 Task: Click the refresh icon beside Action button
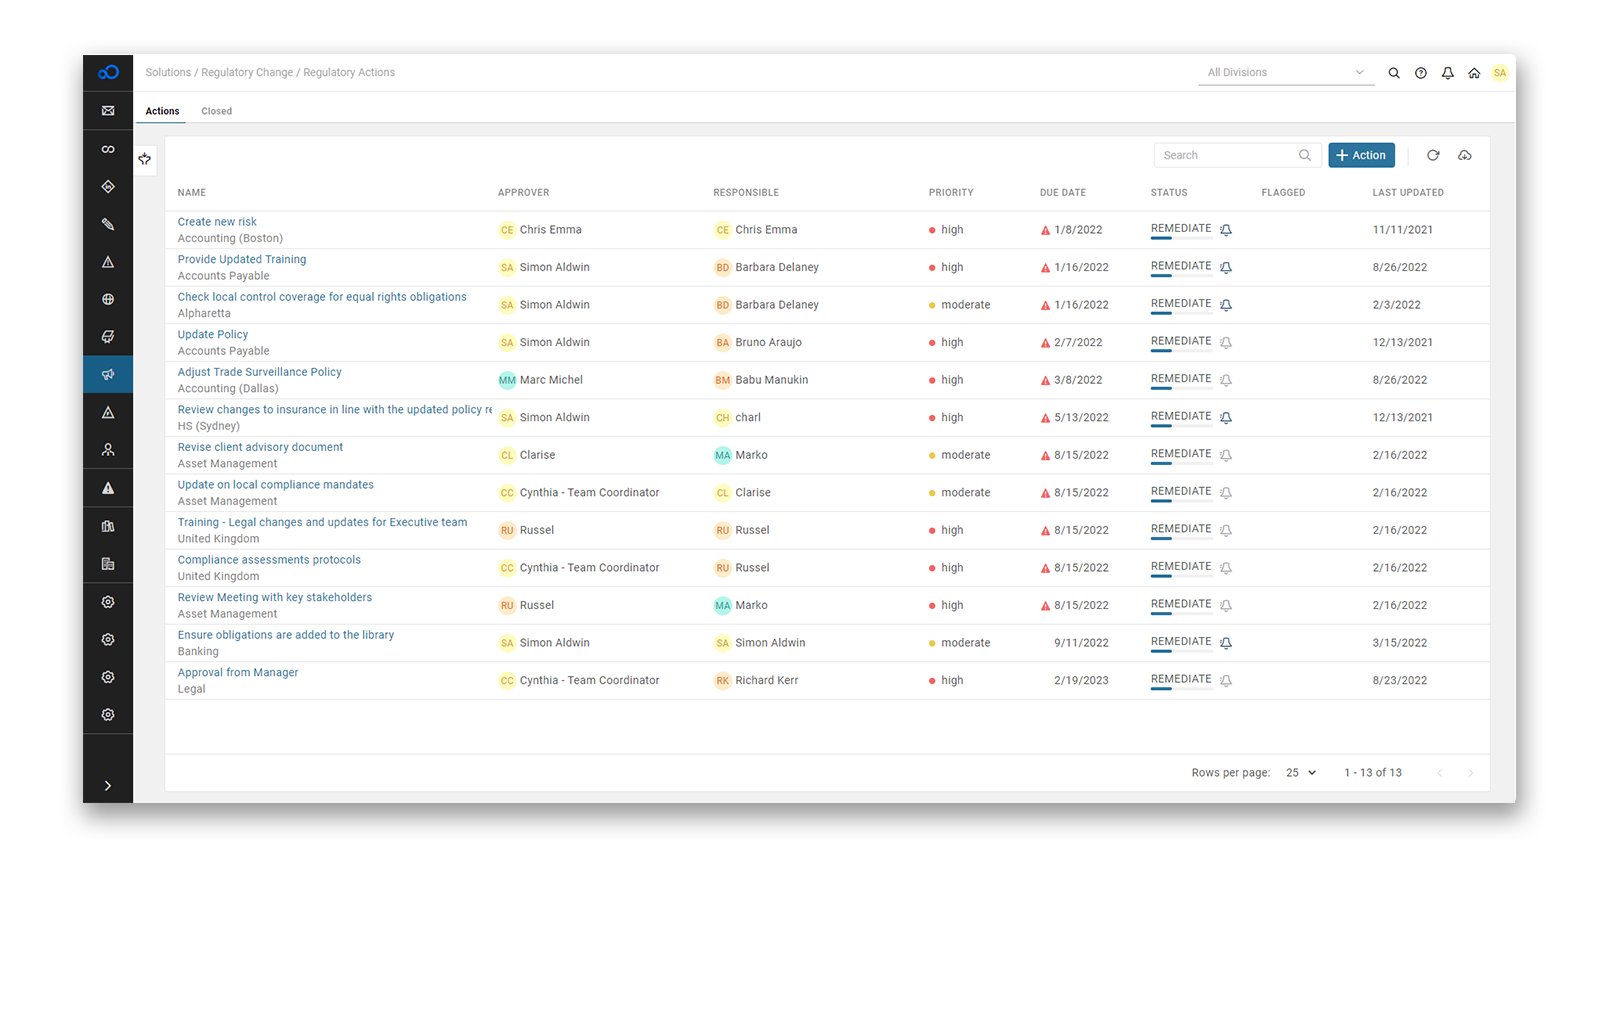click(x=1433, y=155)
